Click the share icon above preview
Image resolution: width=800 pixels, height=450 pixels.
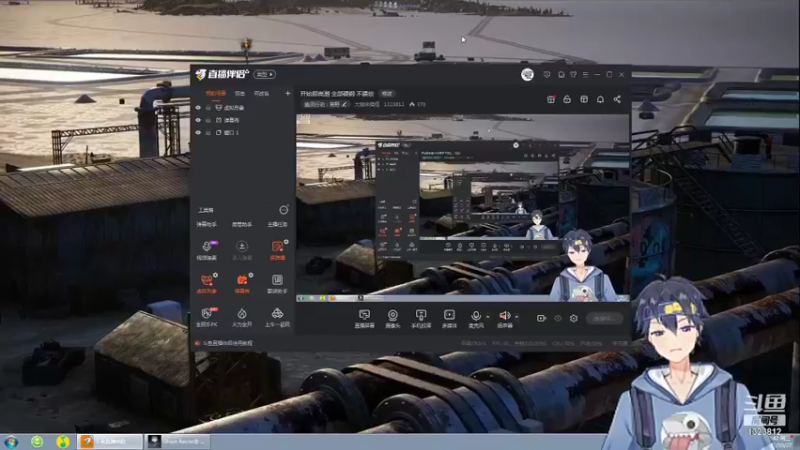point(617,99)
